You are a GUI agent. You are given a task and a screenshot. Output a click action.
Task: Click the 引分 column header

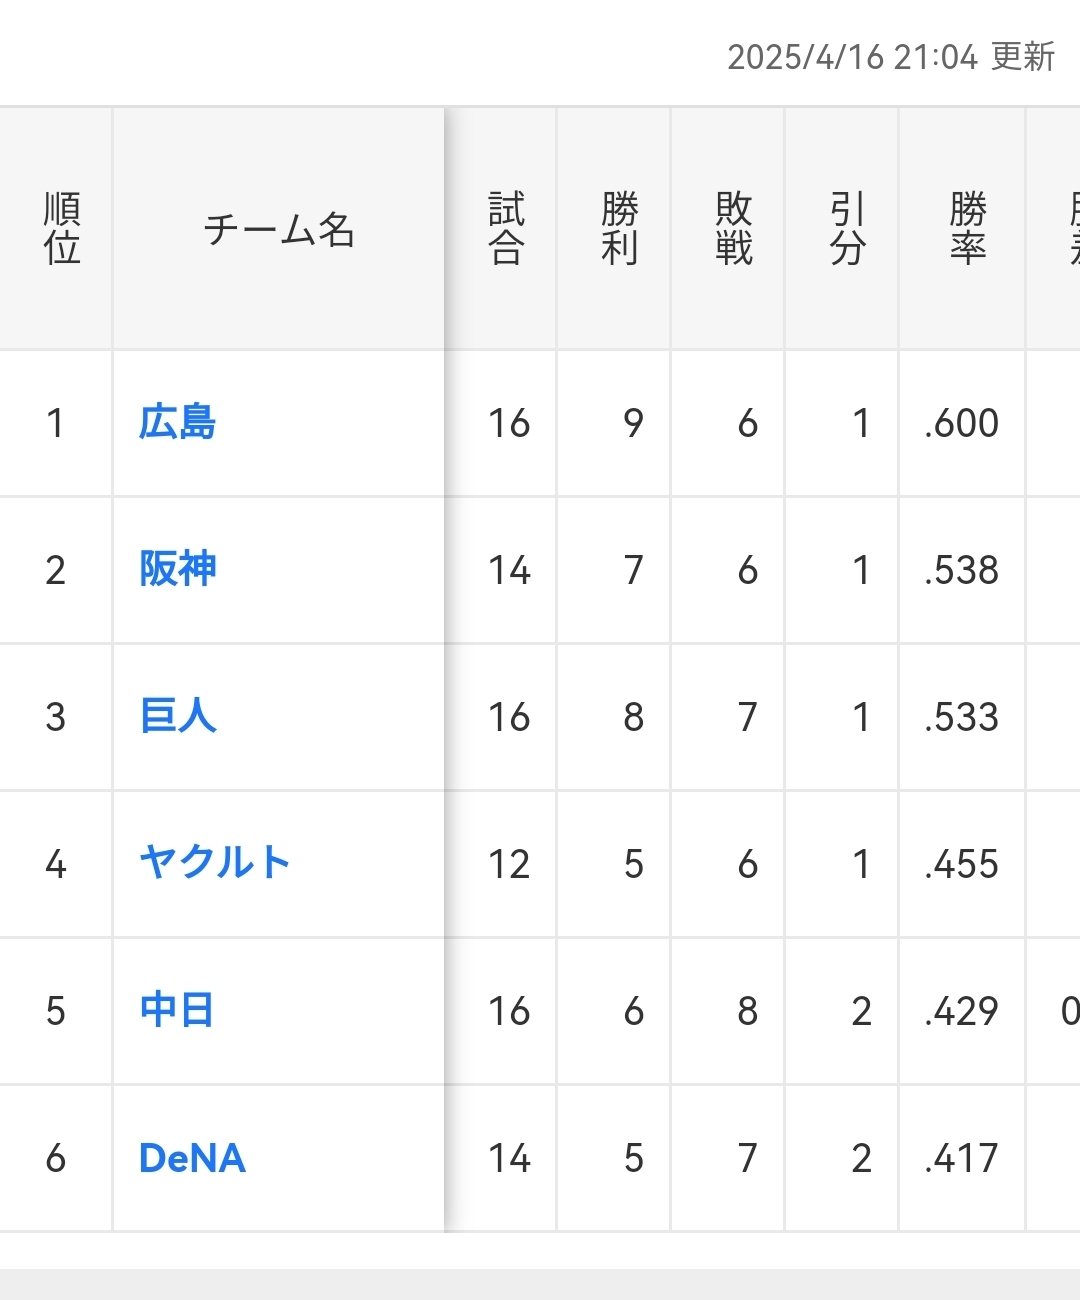tap(847, 229)
